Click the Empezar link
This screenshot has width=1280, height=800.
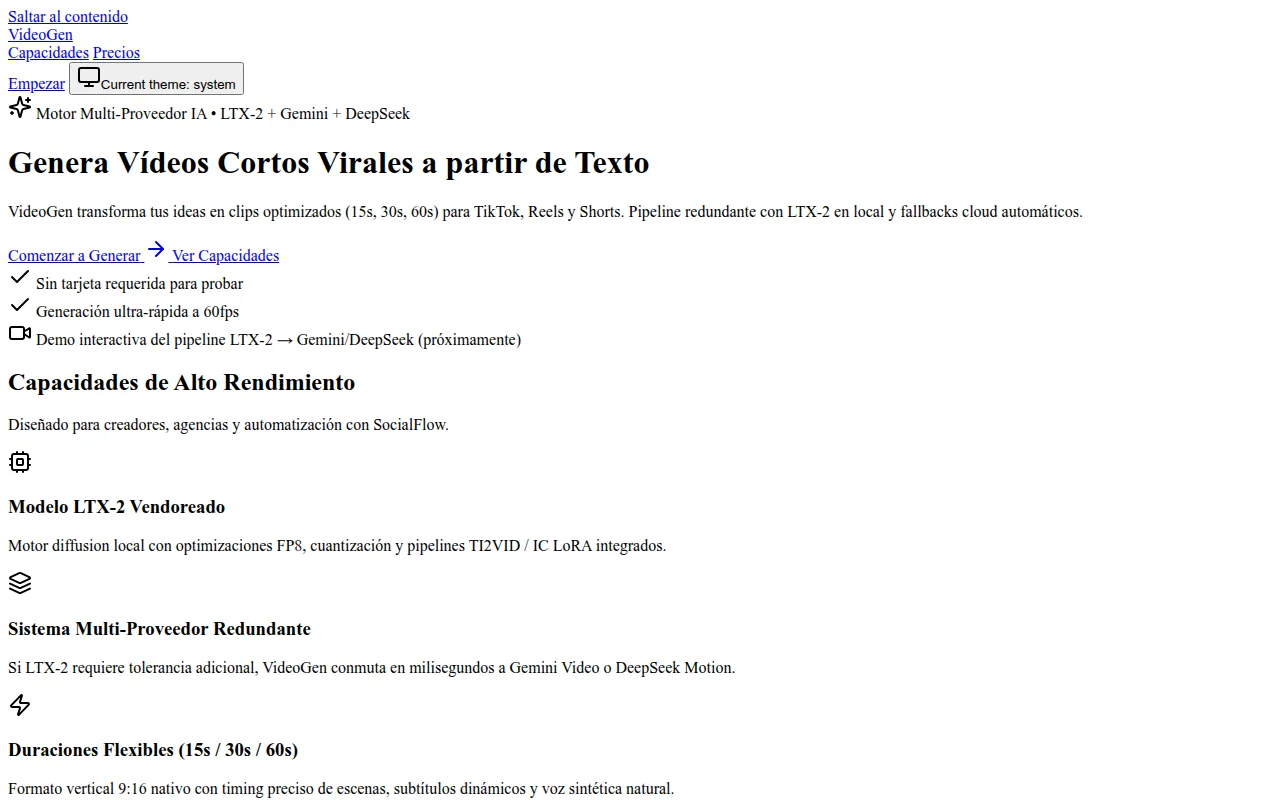[36, 84]
